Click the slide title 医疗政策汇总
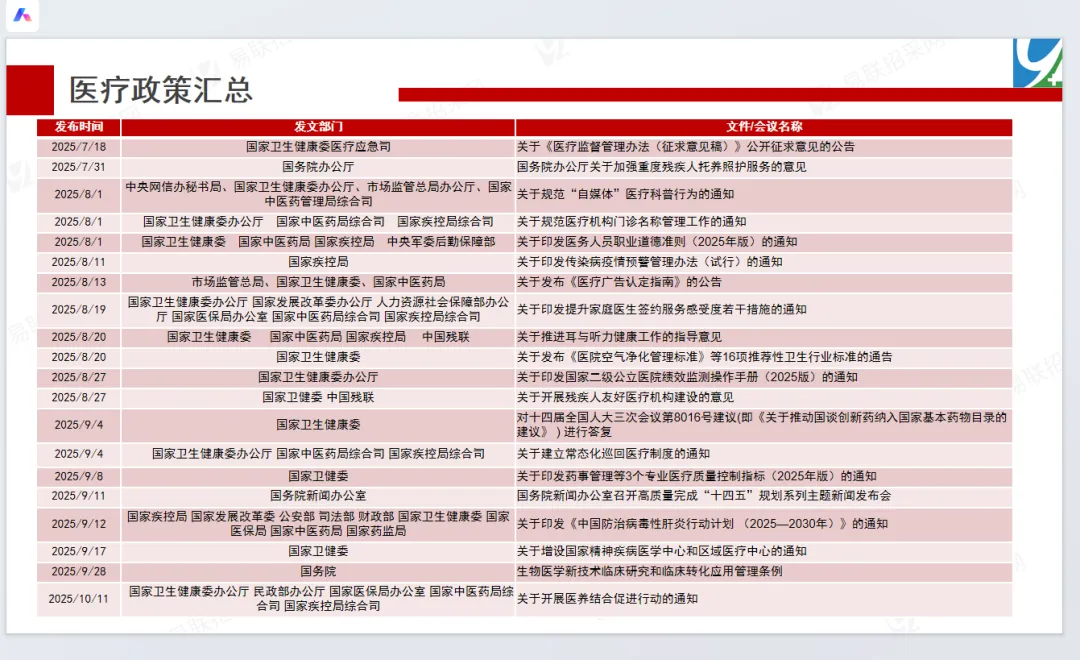Screen dimensions: 1080x660 (x=160, y=90)
